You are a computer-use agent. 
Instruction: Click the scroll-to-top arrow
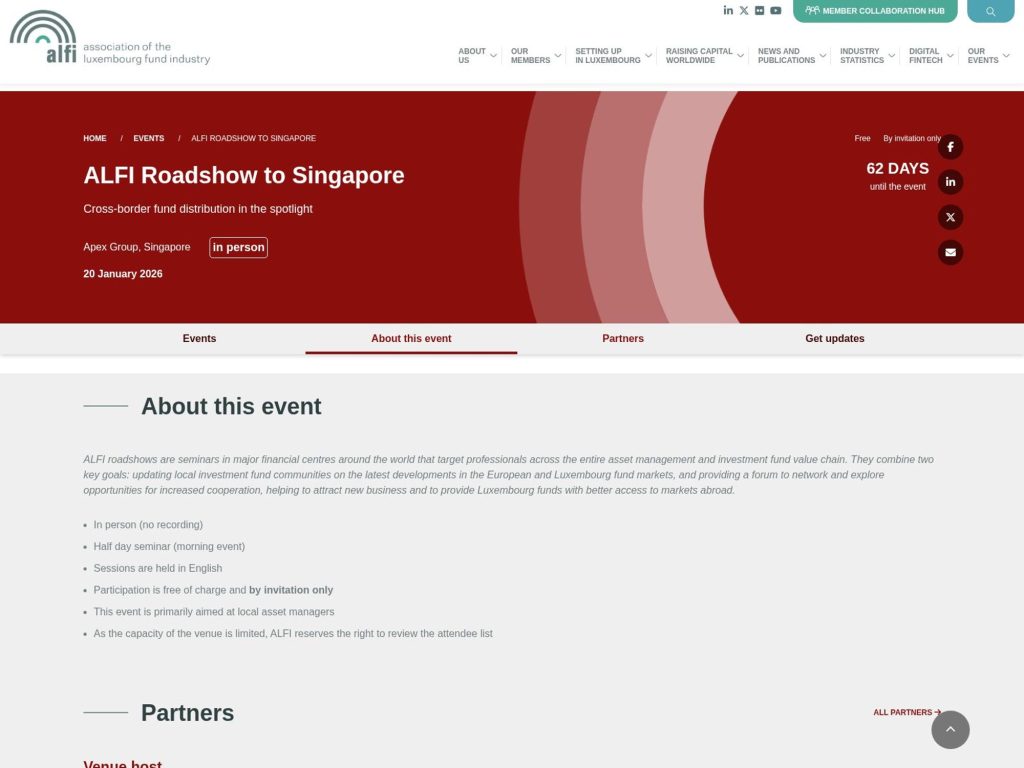pyautogui.click(x=950, y=729)
